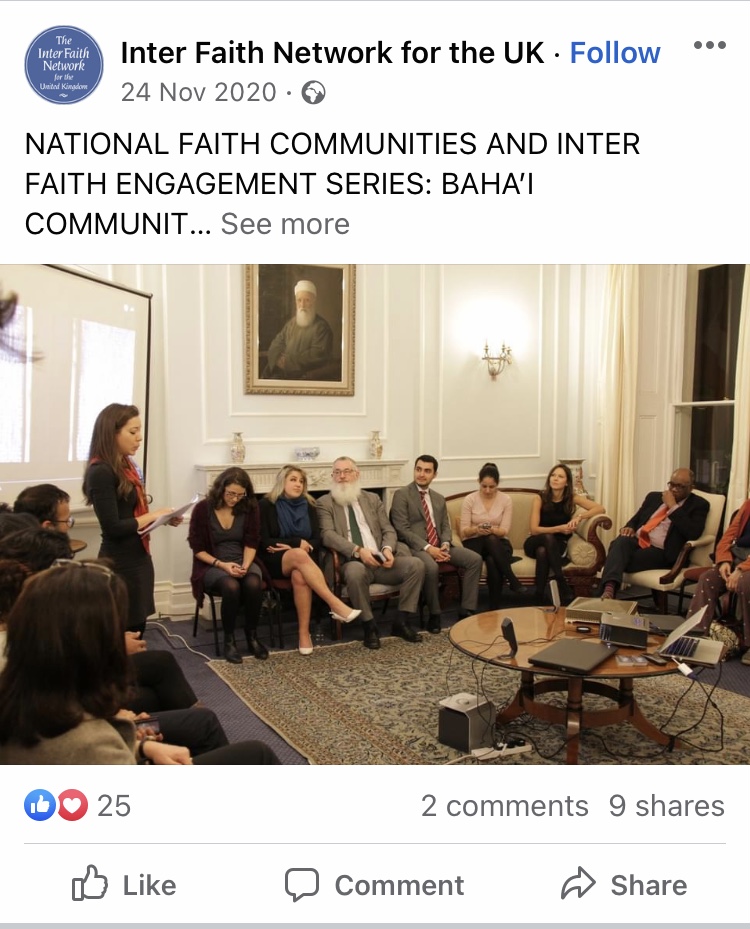This screenshot has height=929, width=750.
Task: Click the Comment text label
Action: click(399, 885)
